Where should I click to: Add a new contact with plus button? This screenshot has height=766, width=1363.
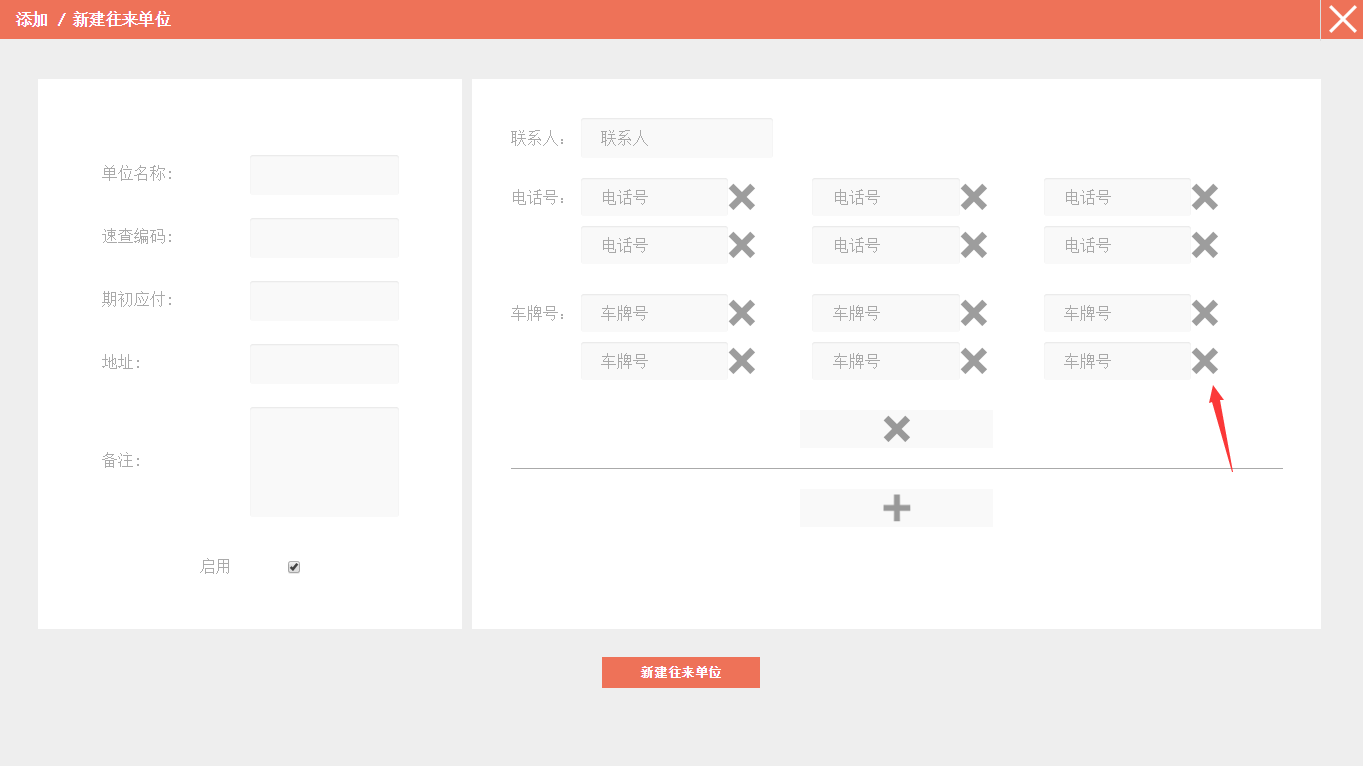click(x=896, y=508)
